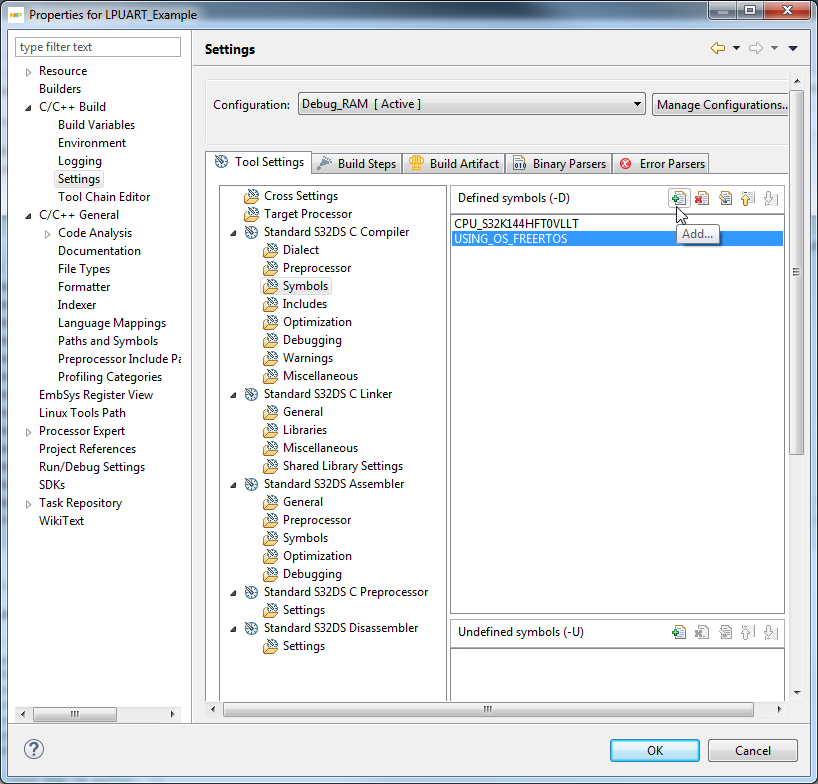
Task: Collapse Standard S32DS C Preprocessor node
Action: (233, 593)
